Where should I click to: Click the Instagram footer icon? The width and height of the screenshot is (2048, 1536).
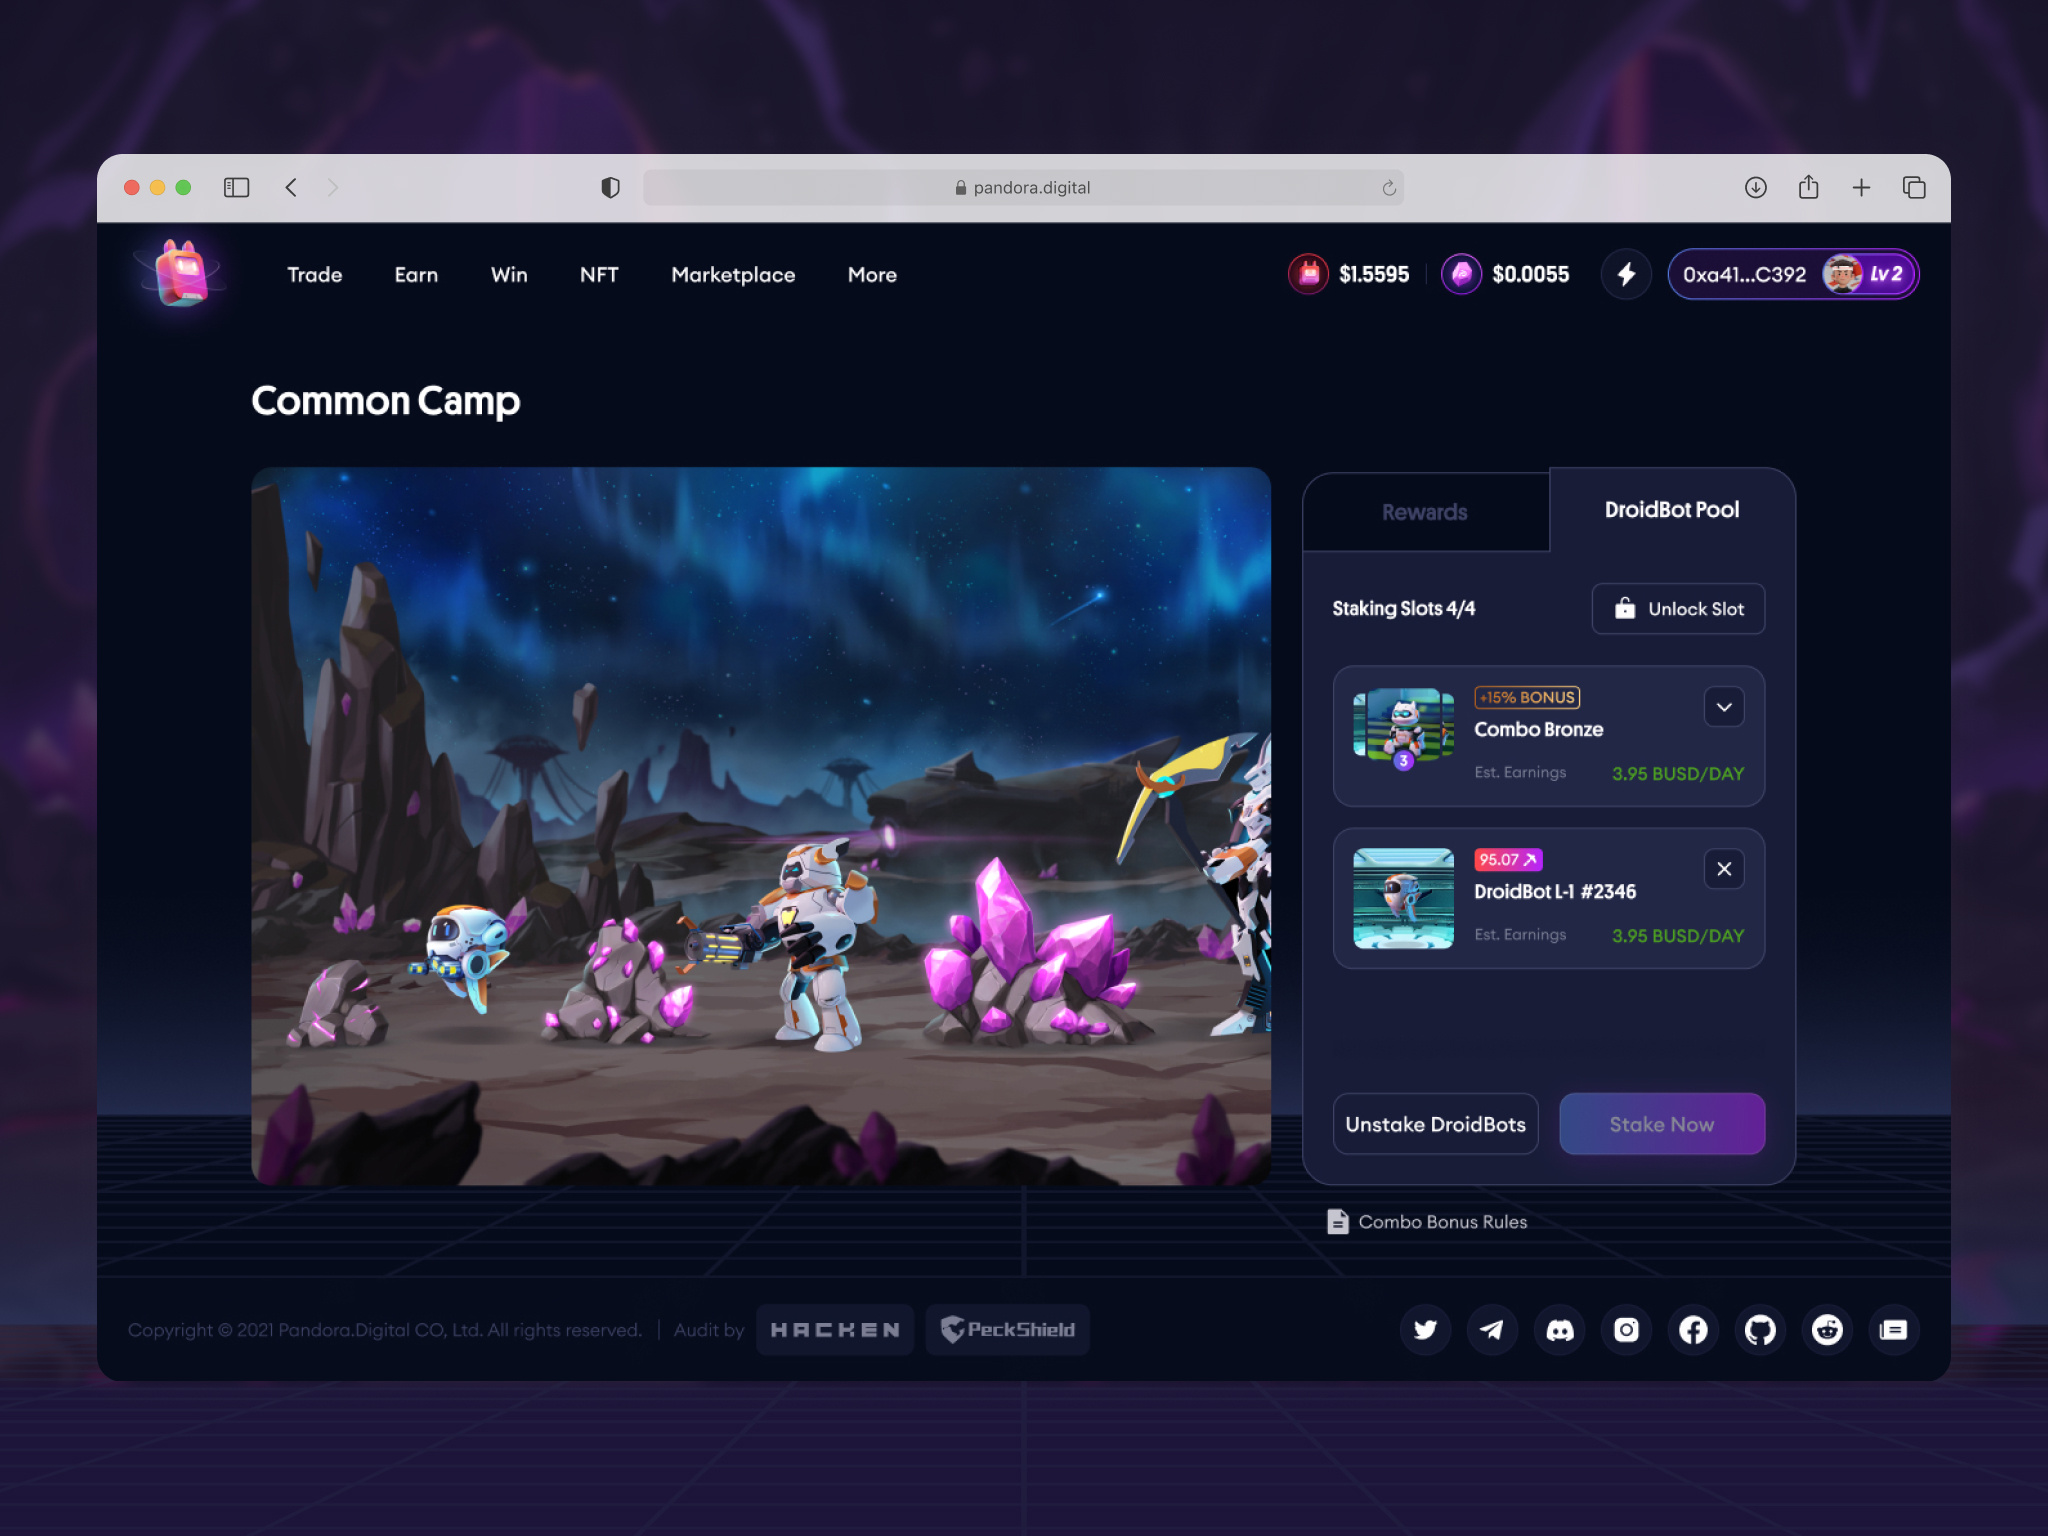[1626, 1330]
